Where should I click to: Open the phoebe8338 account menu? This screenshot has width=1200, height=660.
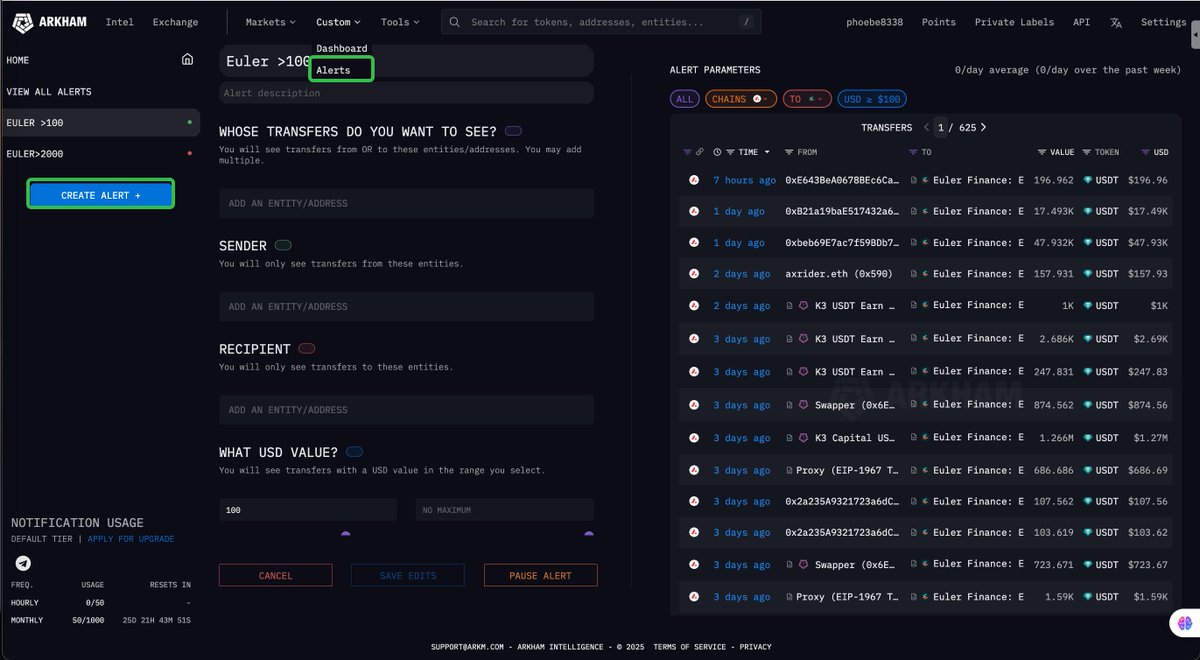click(874, 22)
